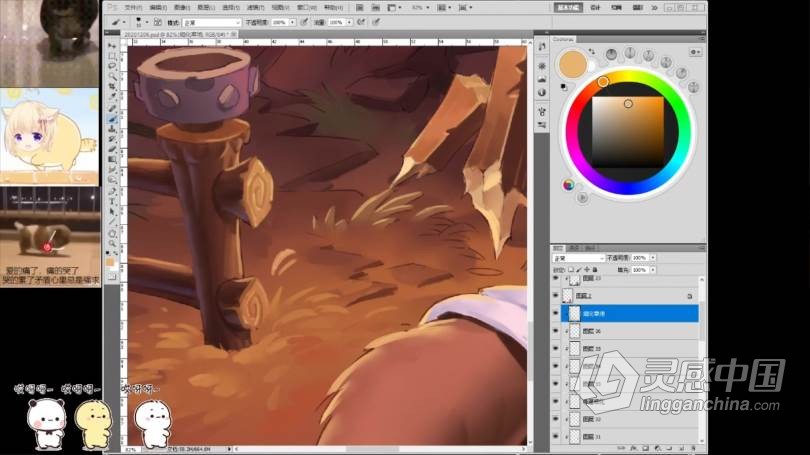Select the Type tool
810x455 pixels.
[112, 202]
